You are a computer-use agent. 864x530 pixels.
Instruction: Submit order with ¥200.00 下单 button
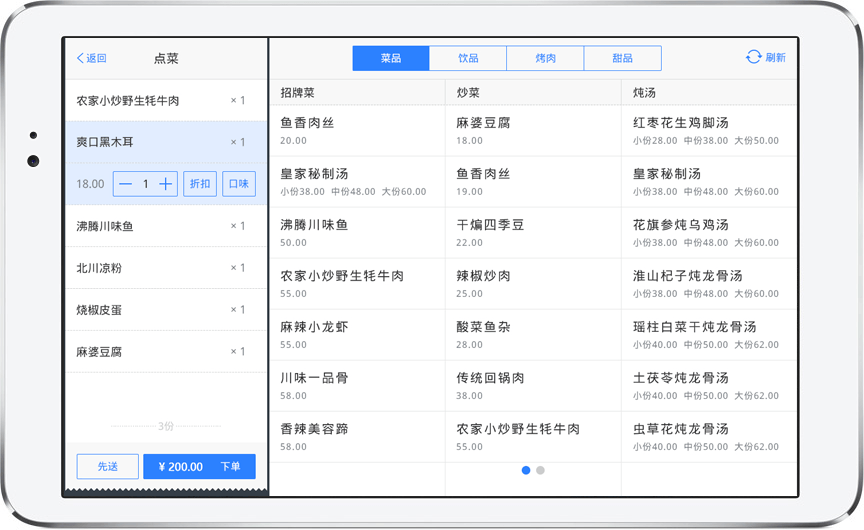point(199,467)
